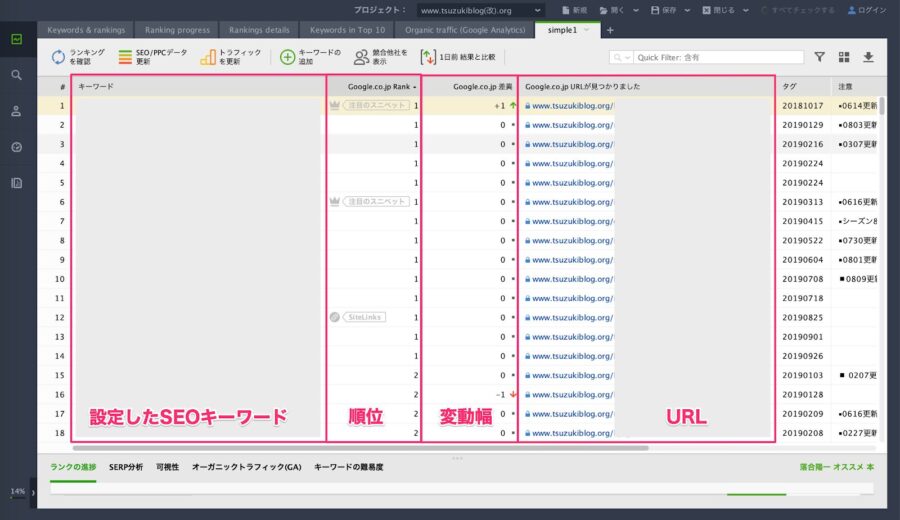This screenshot has height=520, width=900.
Task: Expand the arrow next to 閉じる
Action: pos(746,10)
